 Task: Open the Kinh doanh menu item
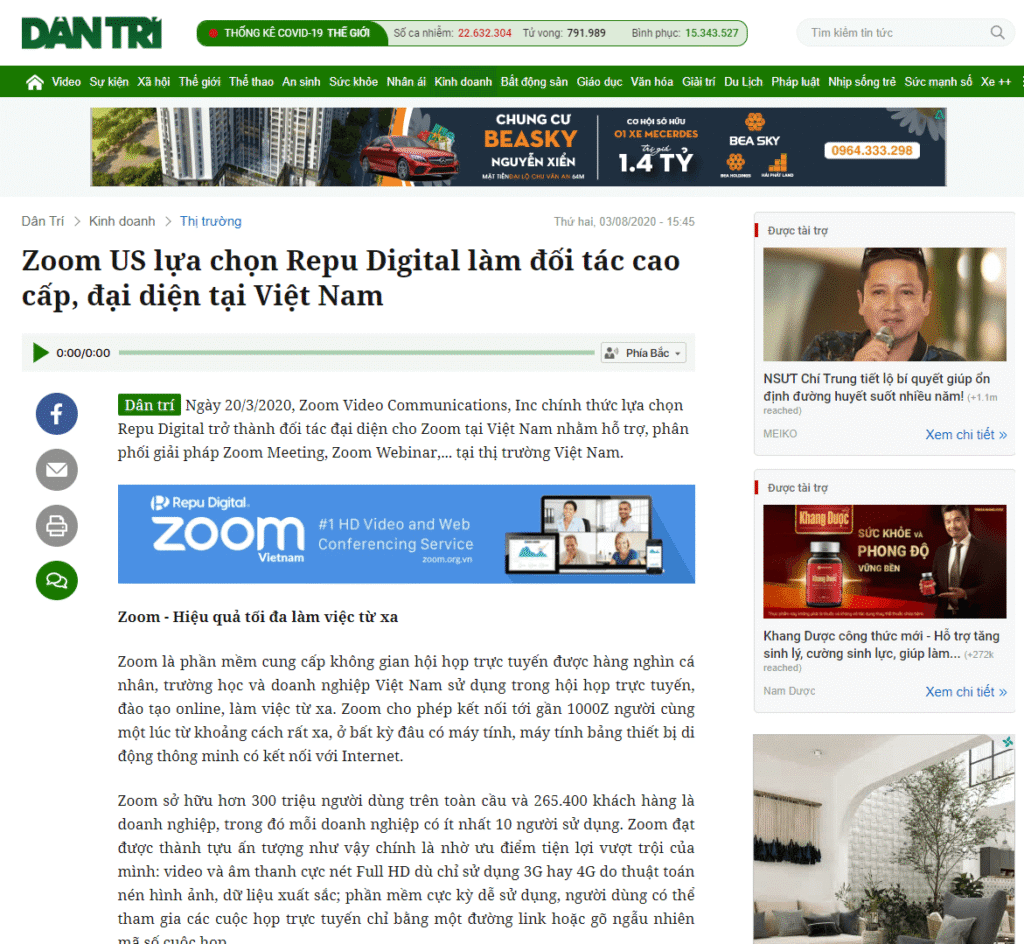(x=463, y=82)
